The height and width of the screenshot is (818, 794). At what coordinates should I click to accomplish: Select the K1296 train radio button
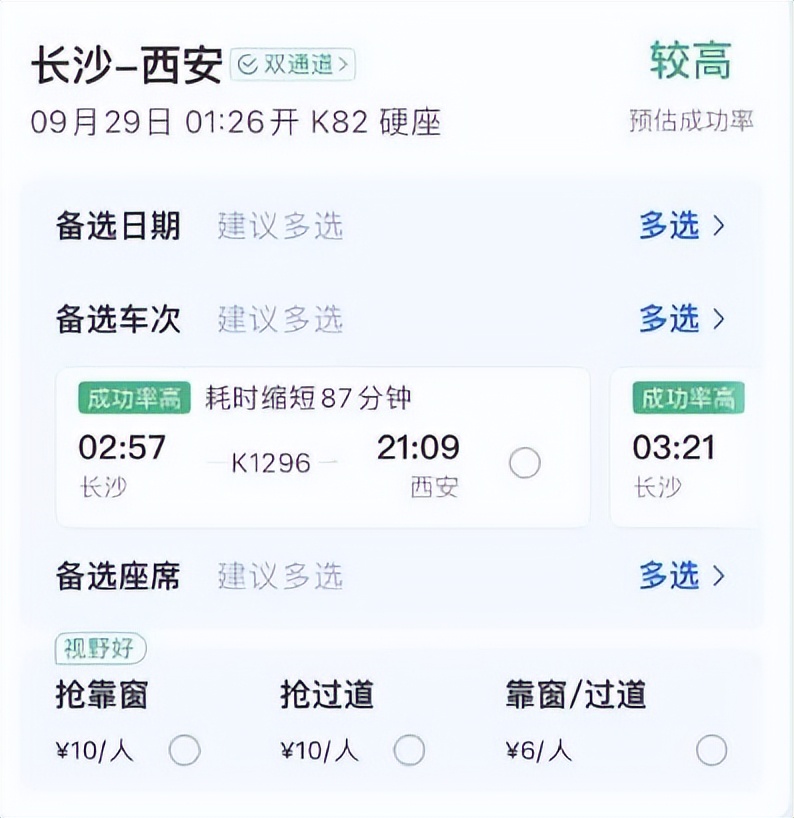(x=525, y=462)
